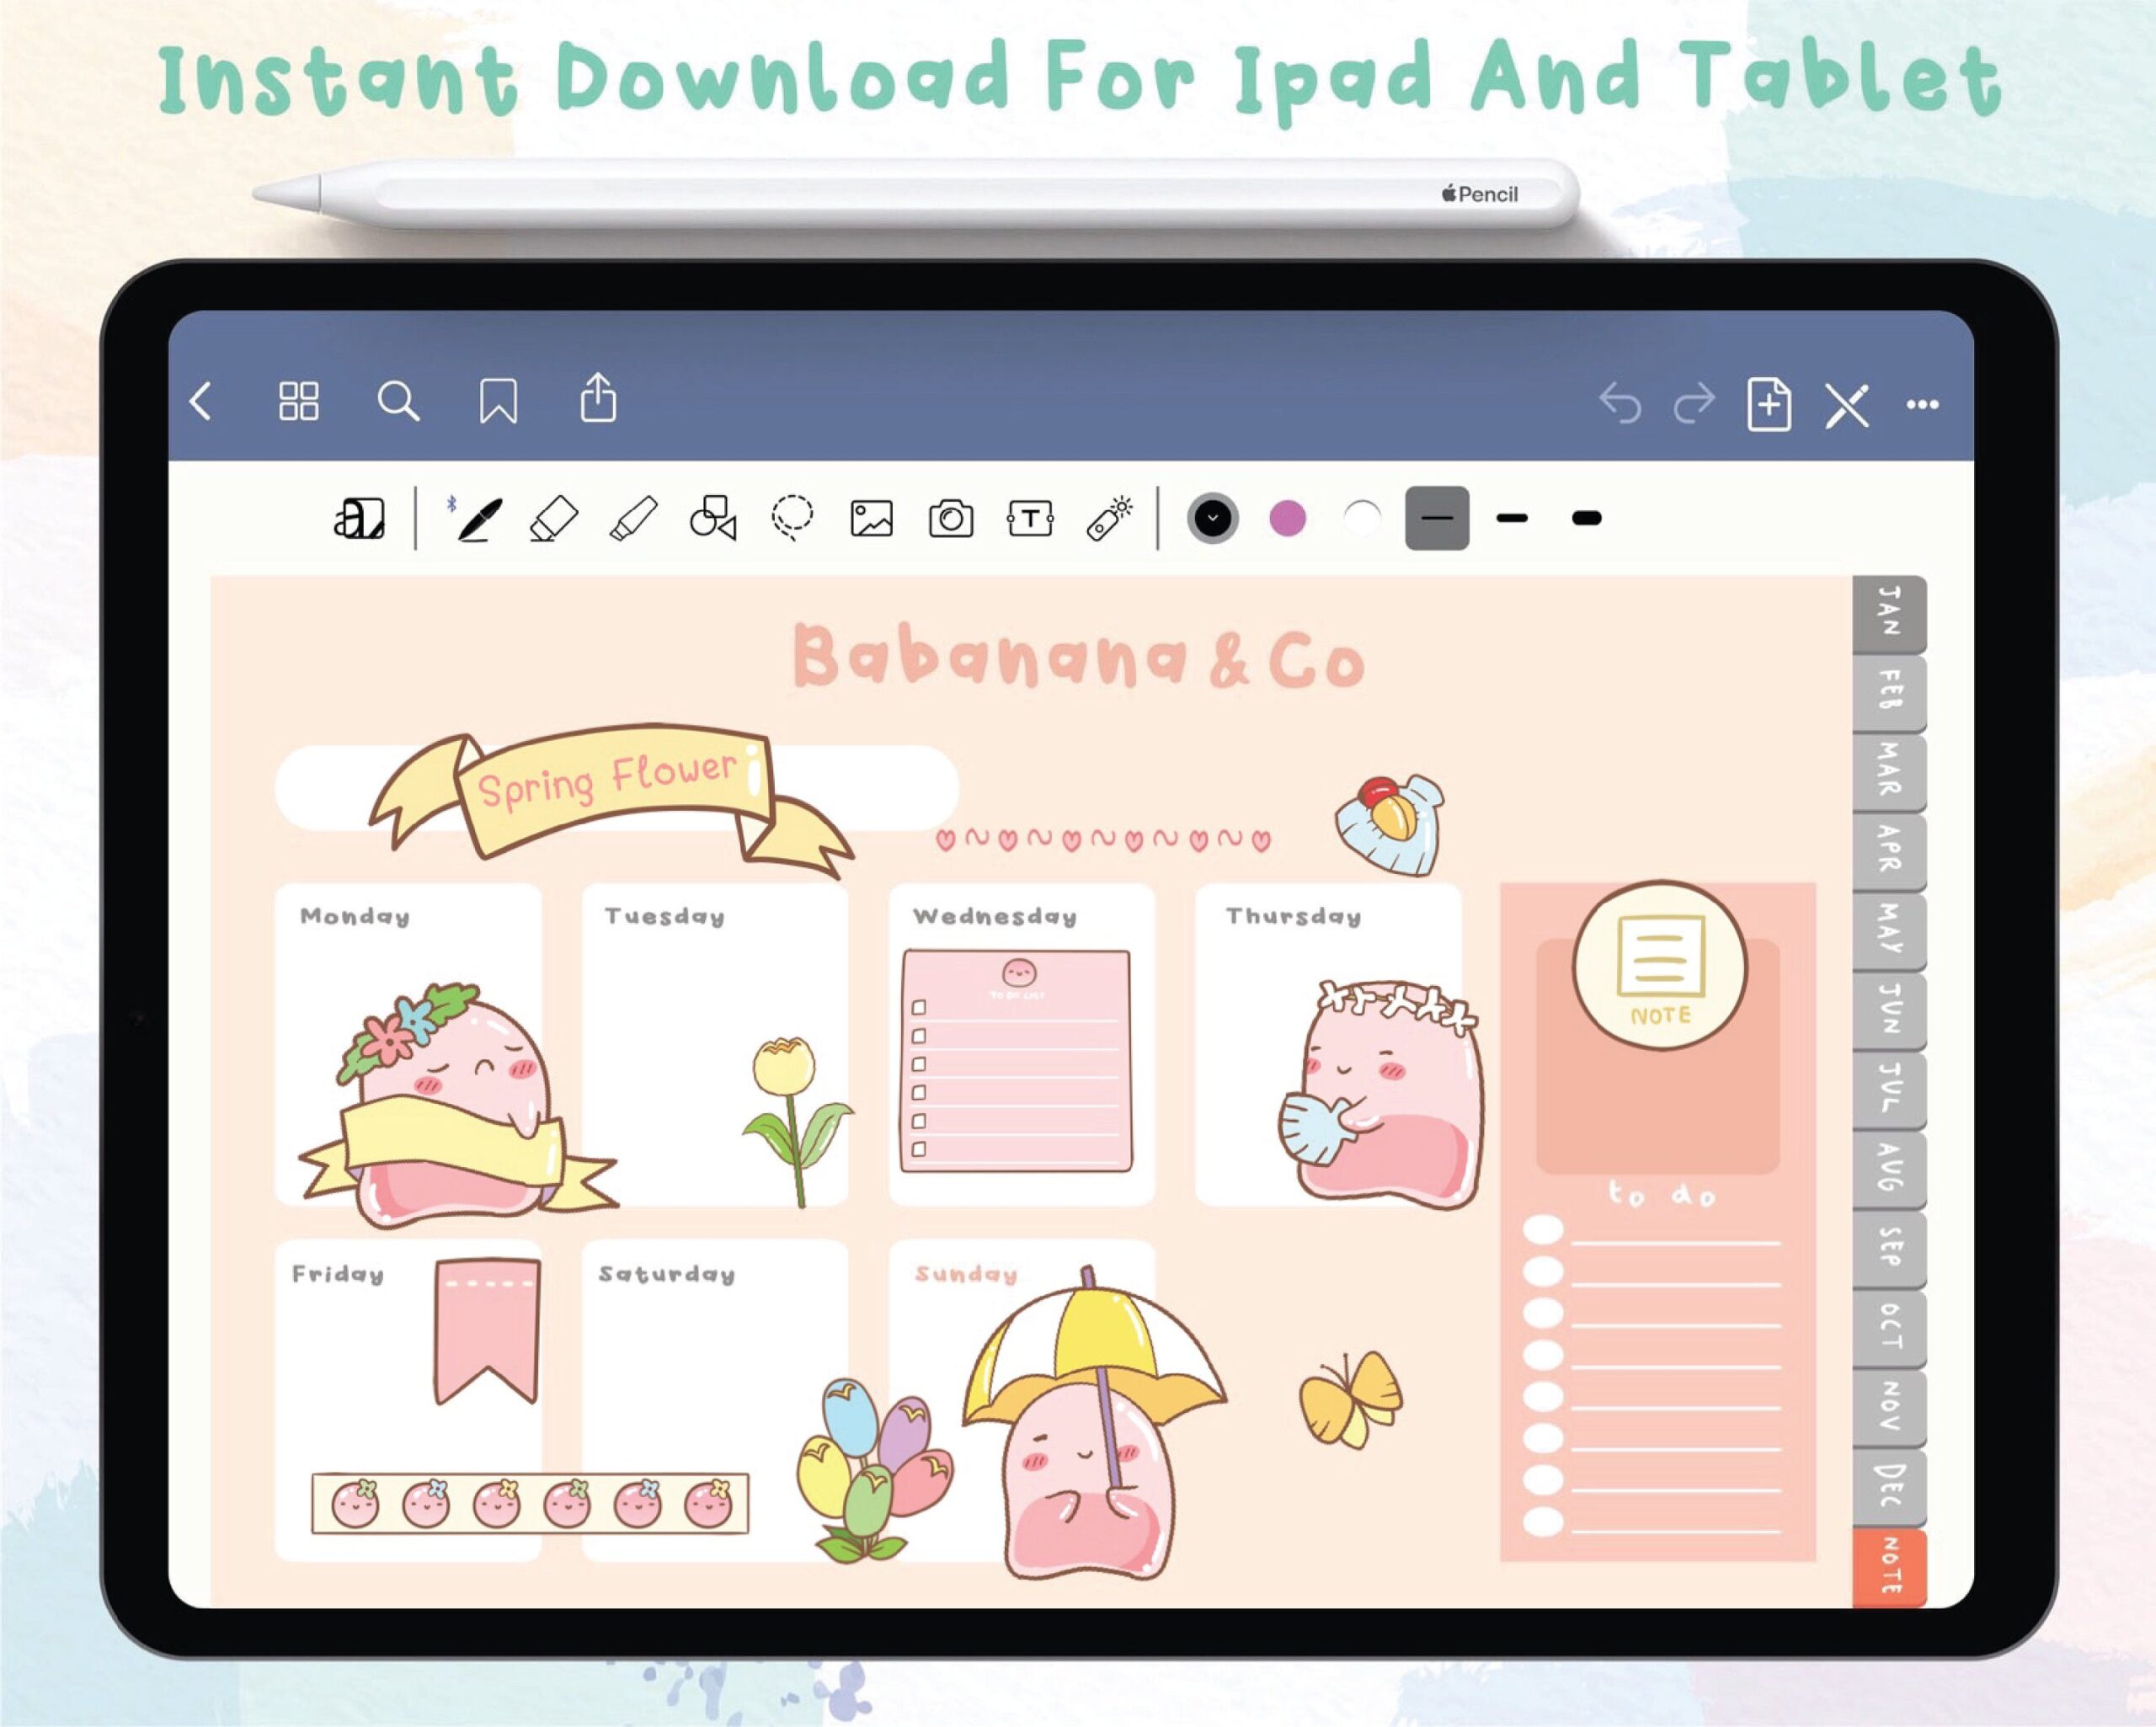Insert an image with picture tool
This screenshot has width=2156, height=1727.
pos(871,519)
